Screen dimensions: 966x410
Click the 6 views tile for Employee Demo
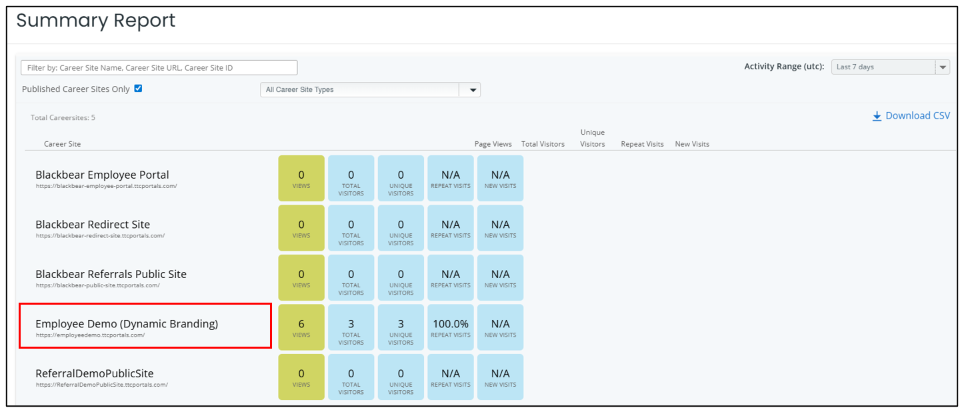pos(301,328)
